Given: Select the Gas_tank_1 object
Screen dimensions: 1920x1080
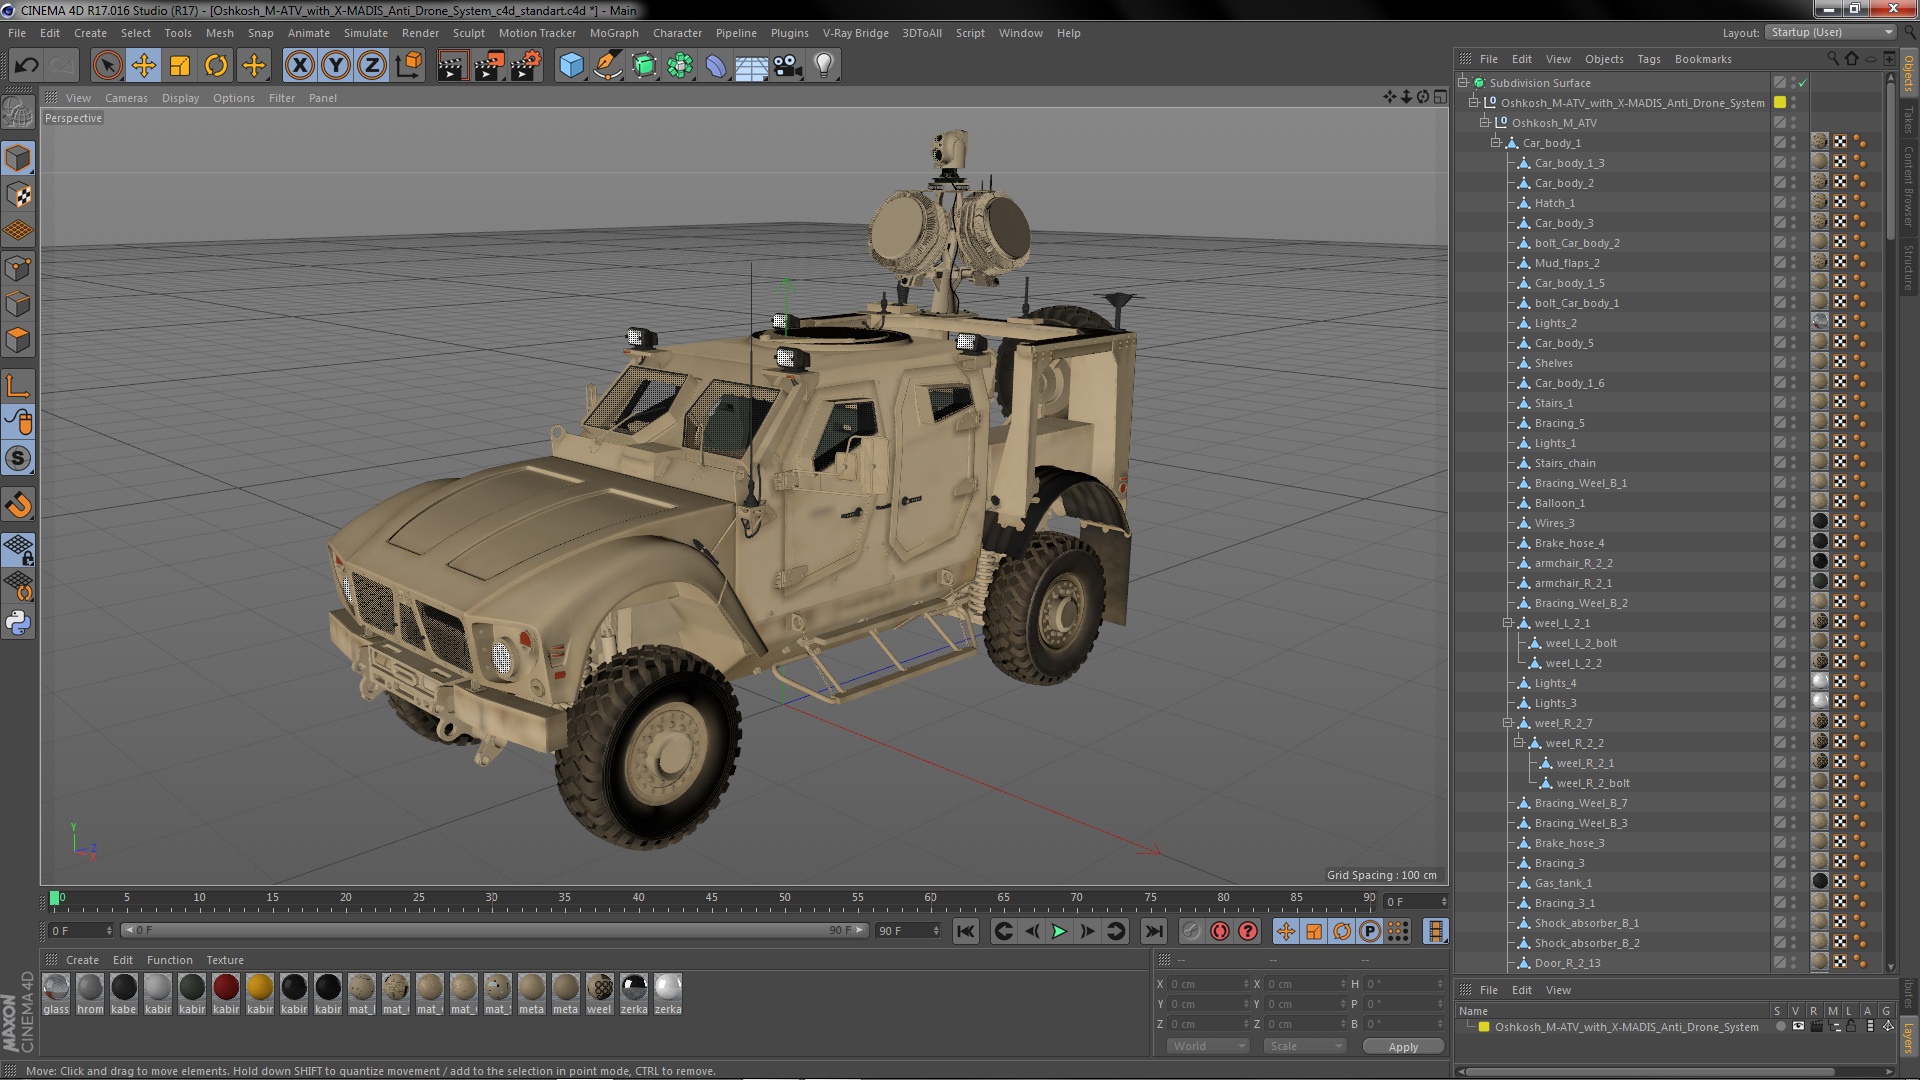Looking at the screenshot, I should pos(1563,883).
